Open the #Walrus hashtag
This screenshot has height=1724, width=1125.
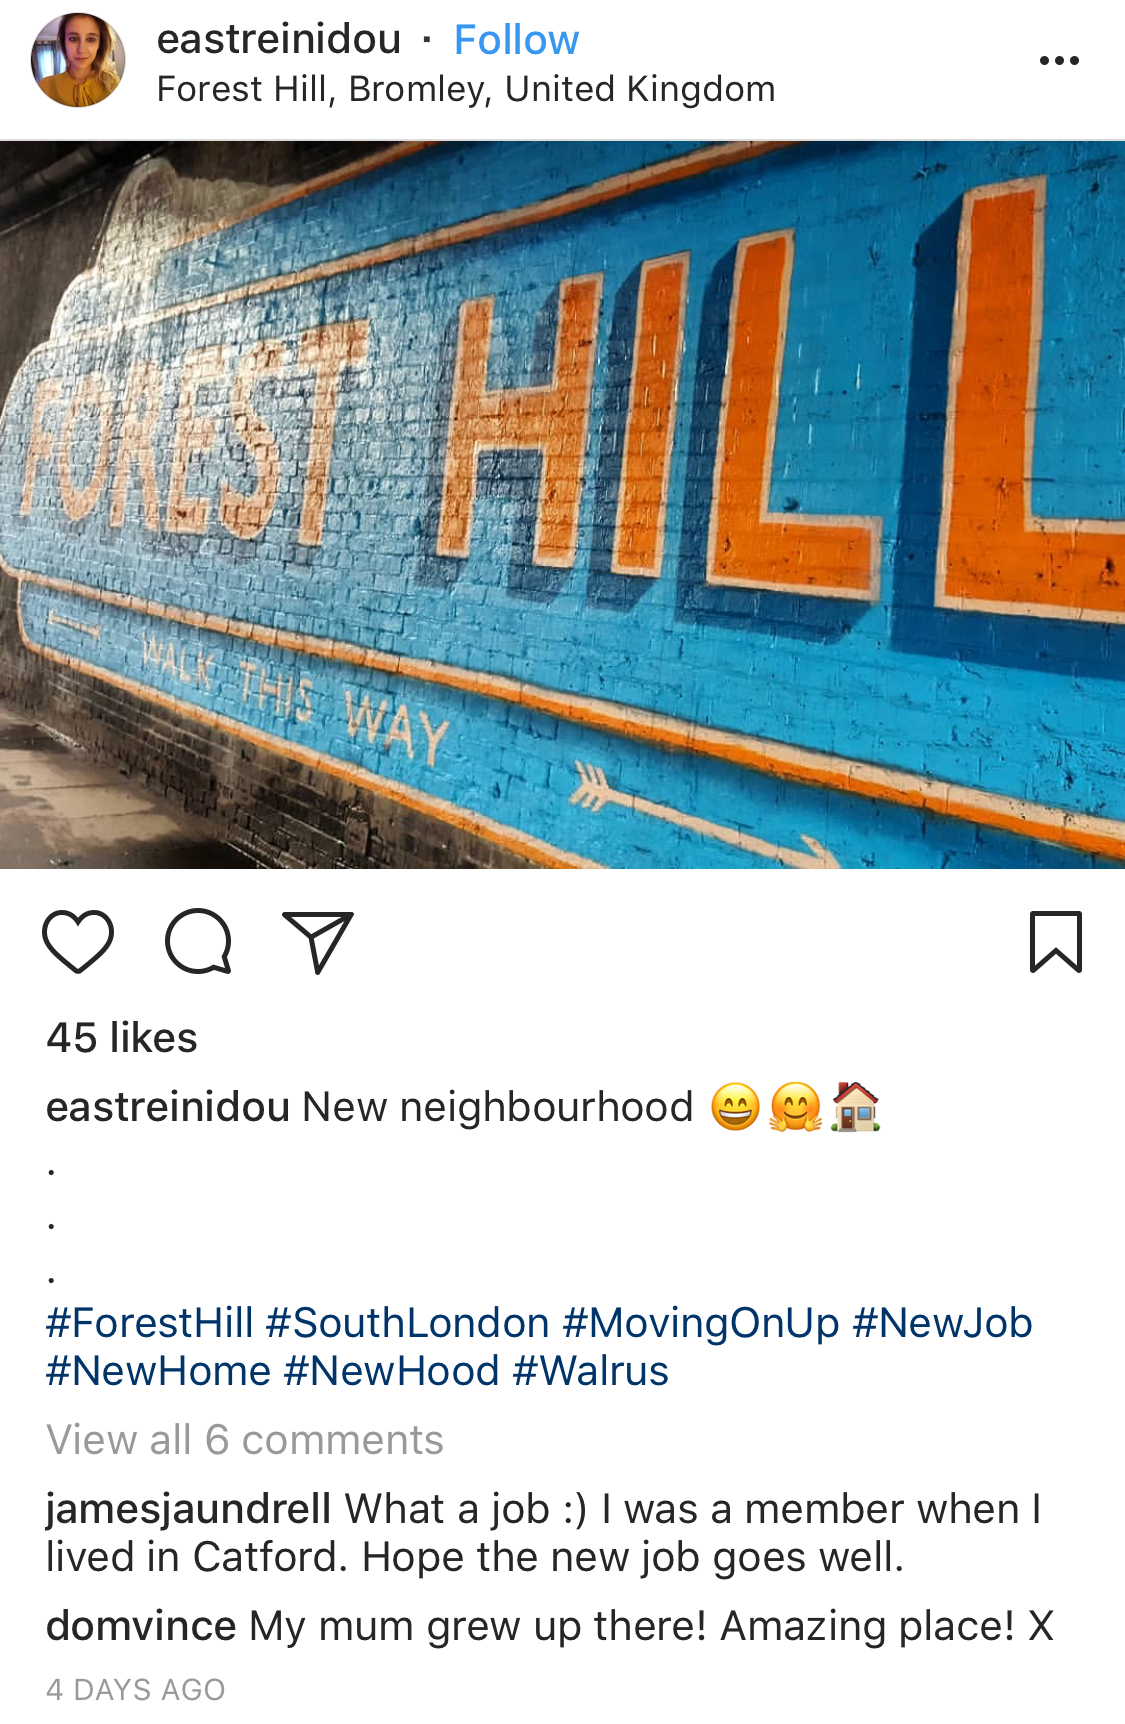click(591, 1371)
